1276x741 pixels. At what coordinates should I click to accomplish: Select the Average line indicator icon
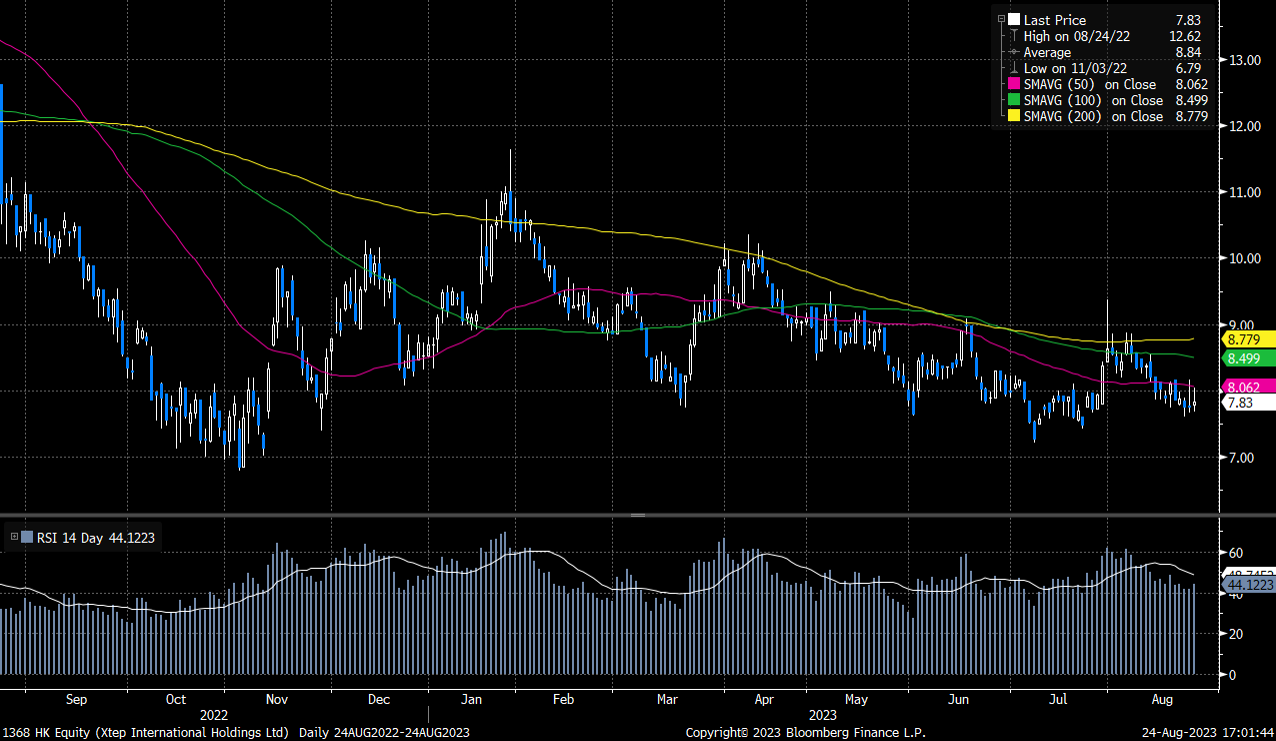pos(1013,52)
